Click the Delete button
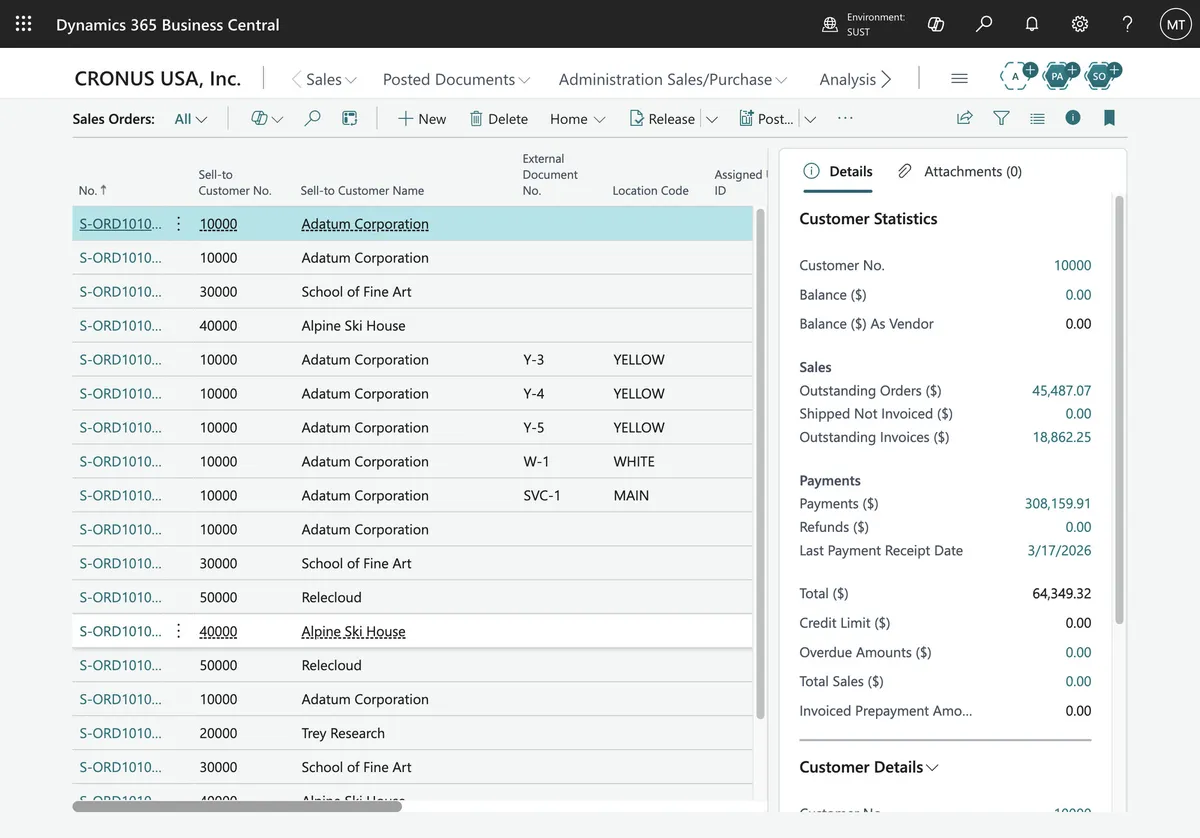The width and height of the screenshot is (1200, 838). coord(498,118)
